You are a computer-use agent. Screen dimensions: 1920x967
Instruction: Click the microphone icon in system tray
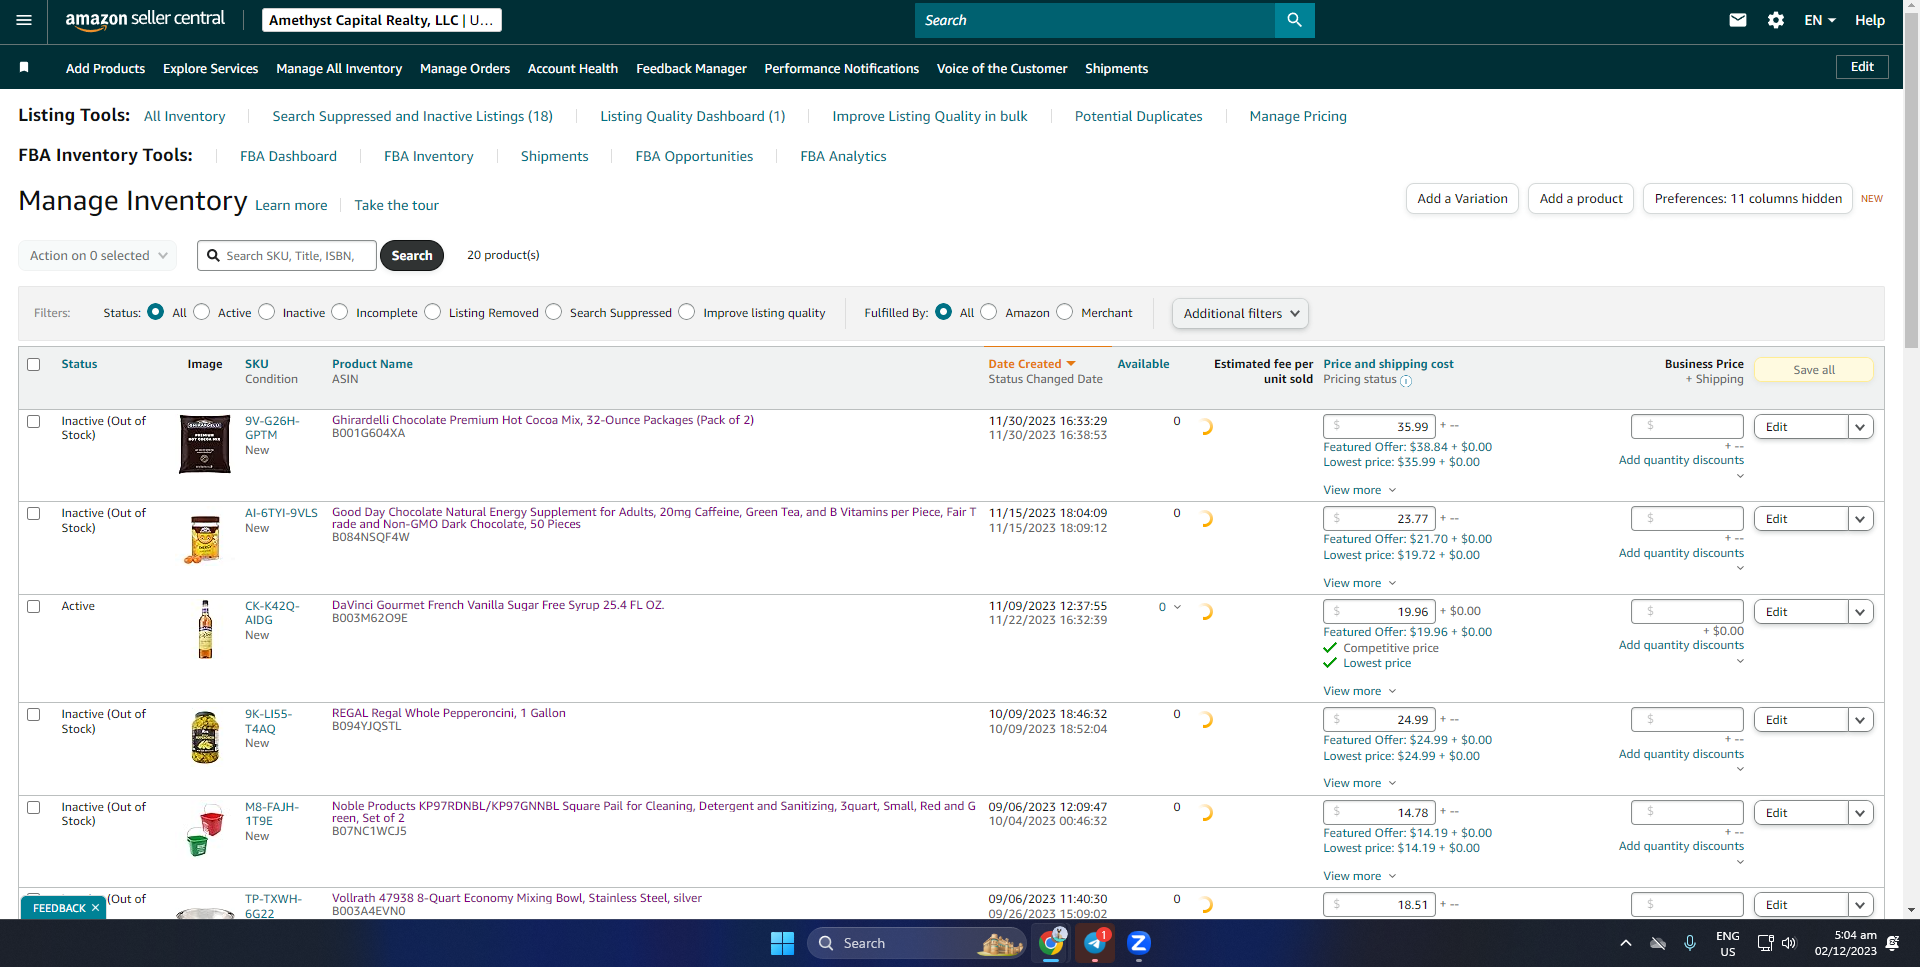coord(1690,943)
